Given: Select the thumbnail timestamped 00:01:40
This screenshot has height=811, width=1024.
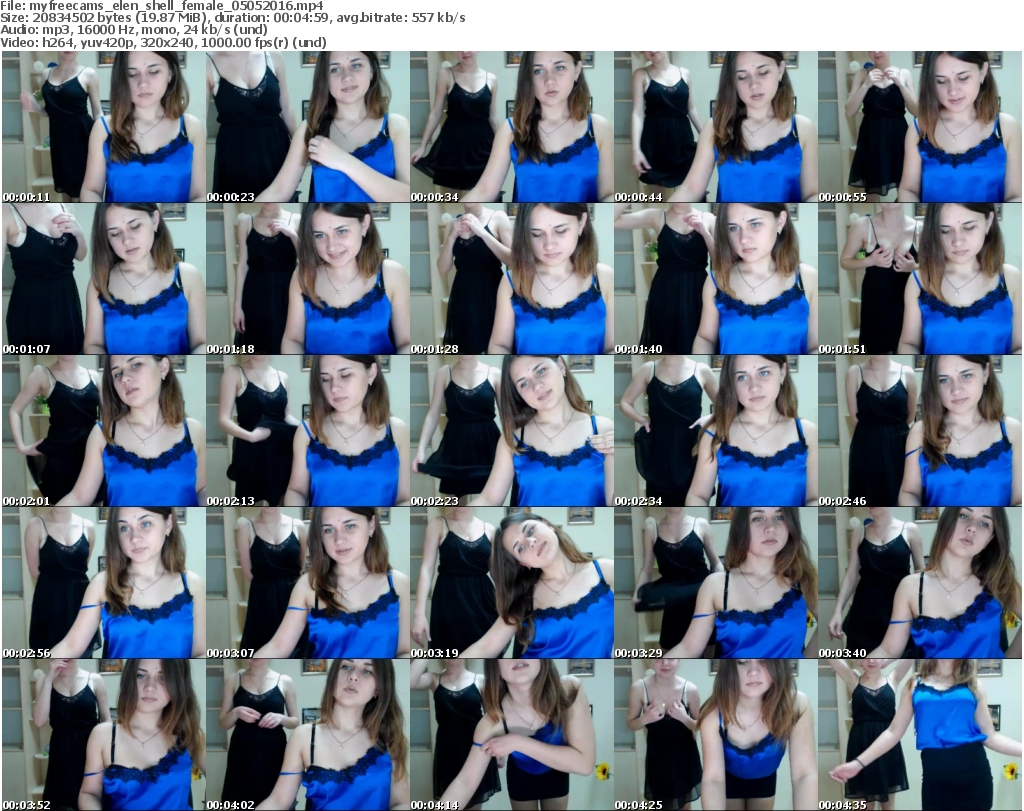Looking at the screenshot, I should pyautogui.click(x=716, y=279).
